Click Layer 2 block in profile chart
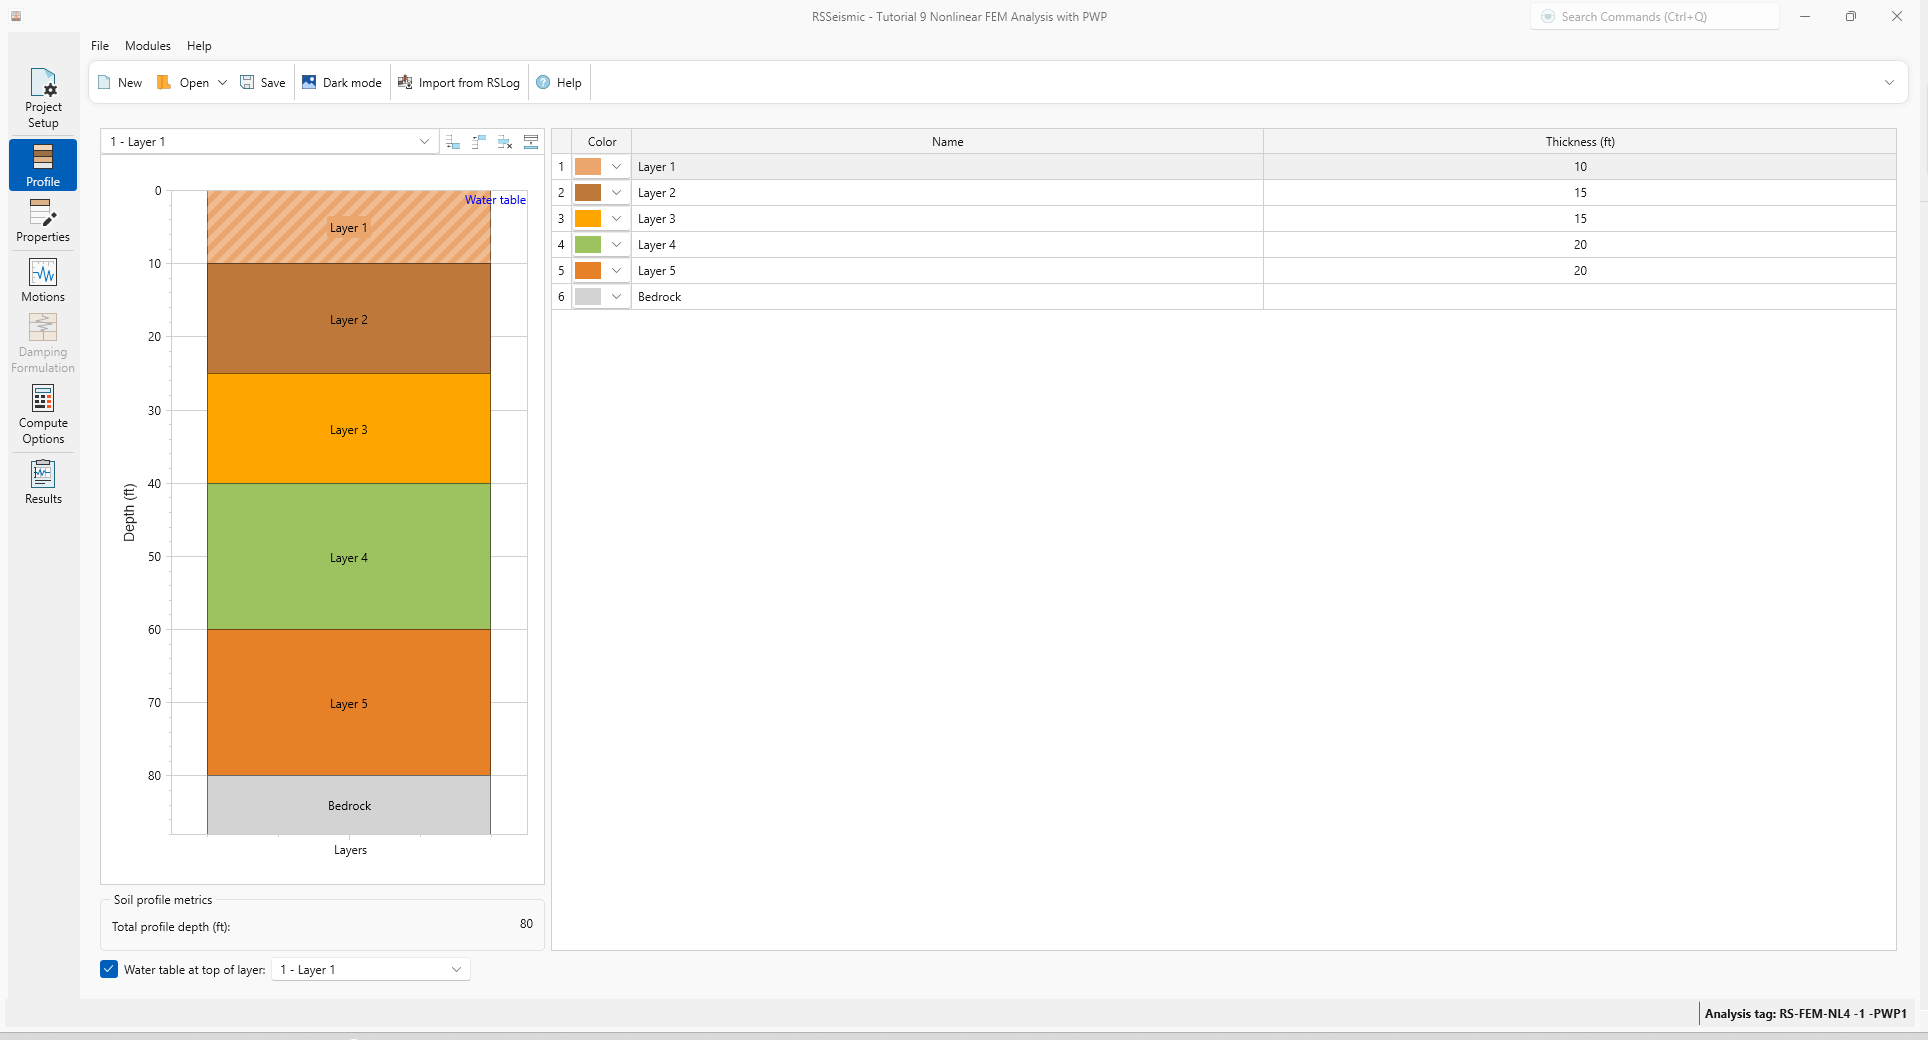 pos(349,319)
